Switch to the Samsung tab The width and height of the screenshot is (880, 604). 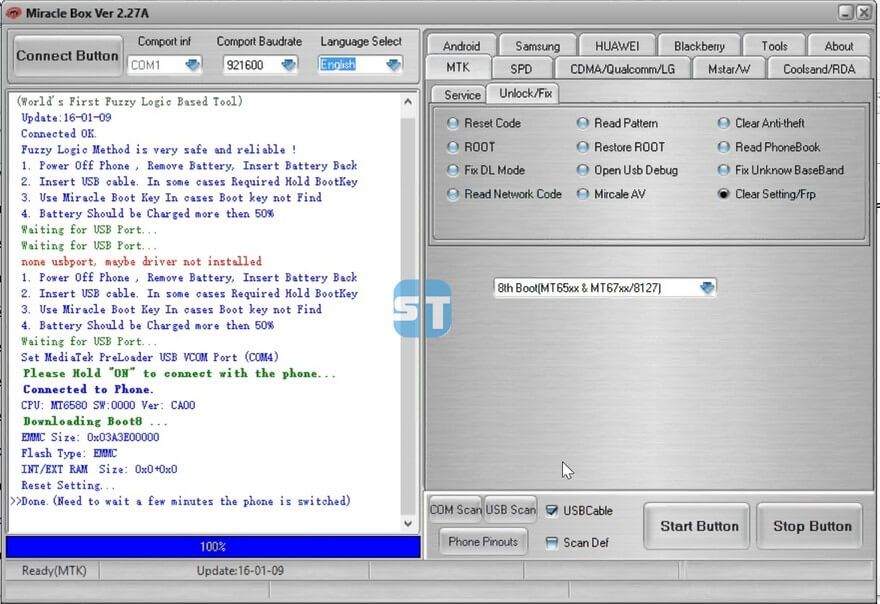click(x=537, y=46)
